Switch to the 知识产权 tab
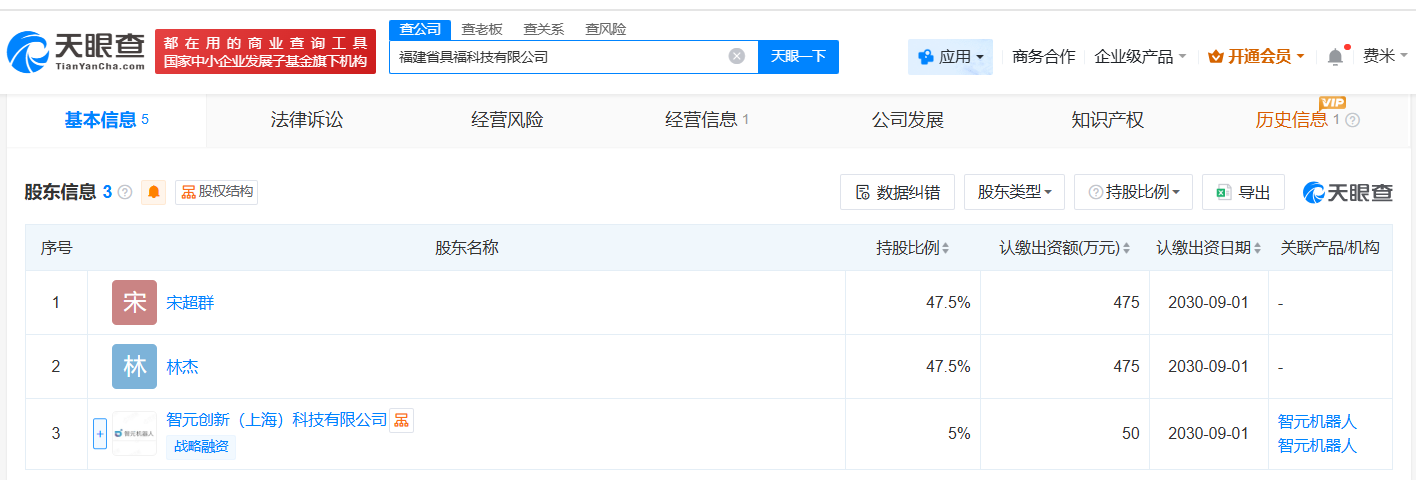 [x=1107, y=120]
